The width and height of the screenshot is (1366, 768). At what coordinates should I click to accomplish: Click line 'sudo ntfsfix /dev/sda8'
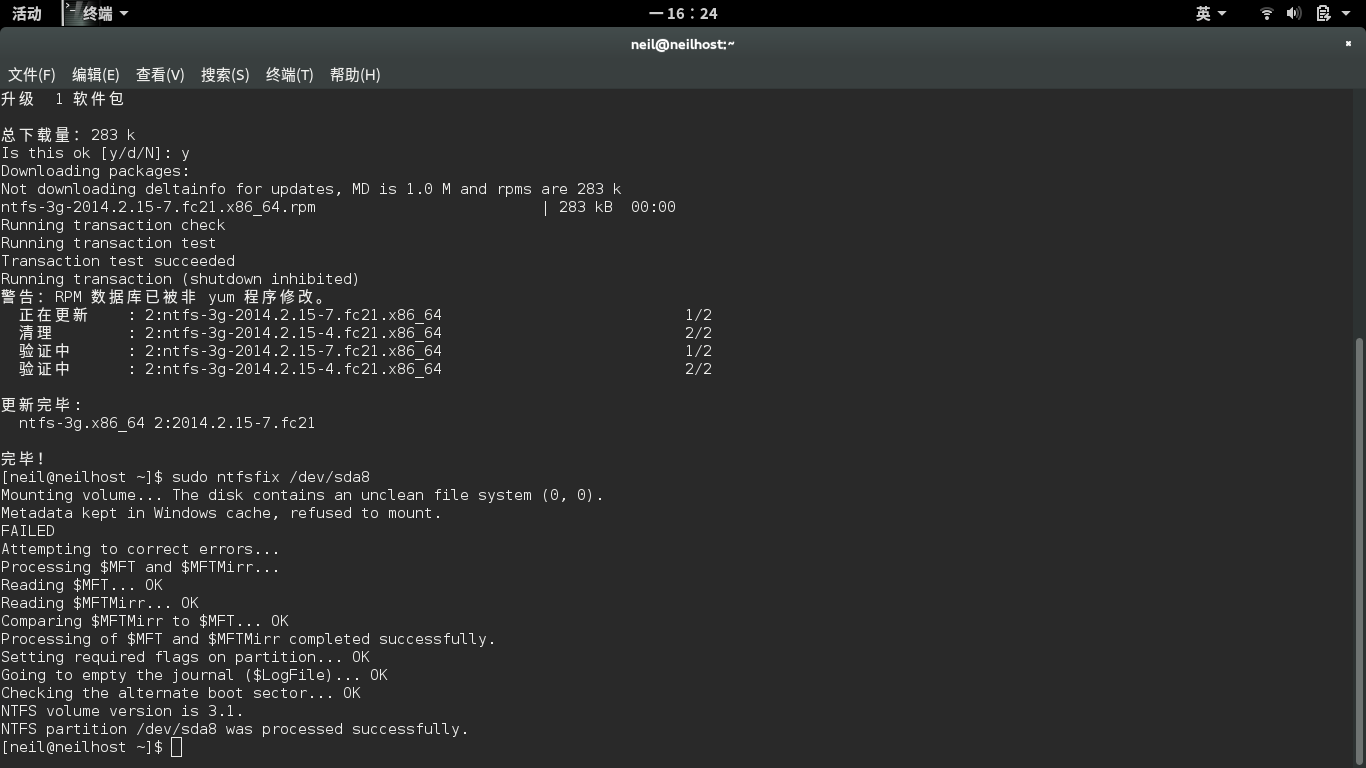271,477
